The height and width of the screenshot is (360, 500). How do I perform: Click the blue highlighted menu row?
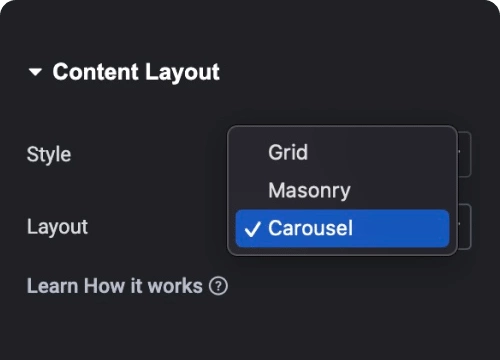(x=342, y=228)
